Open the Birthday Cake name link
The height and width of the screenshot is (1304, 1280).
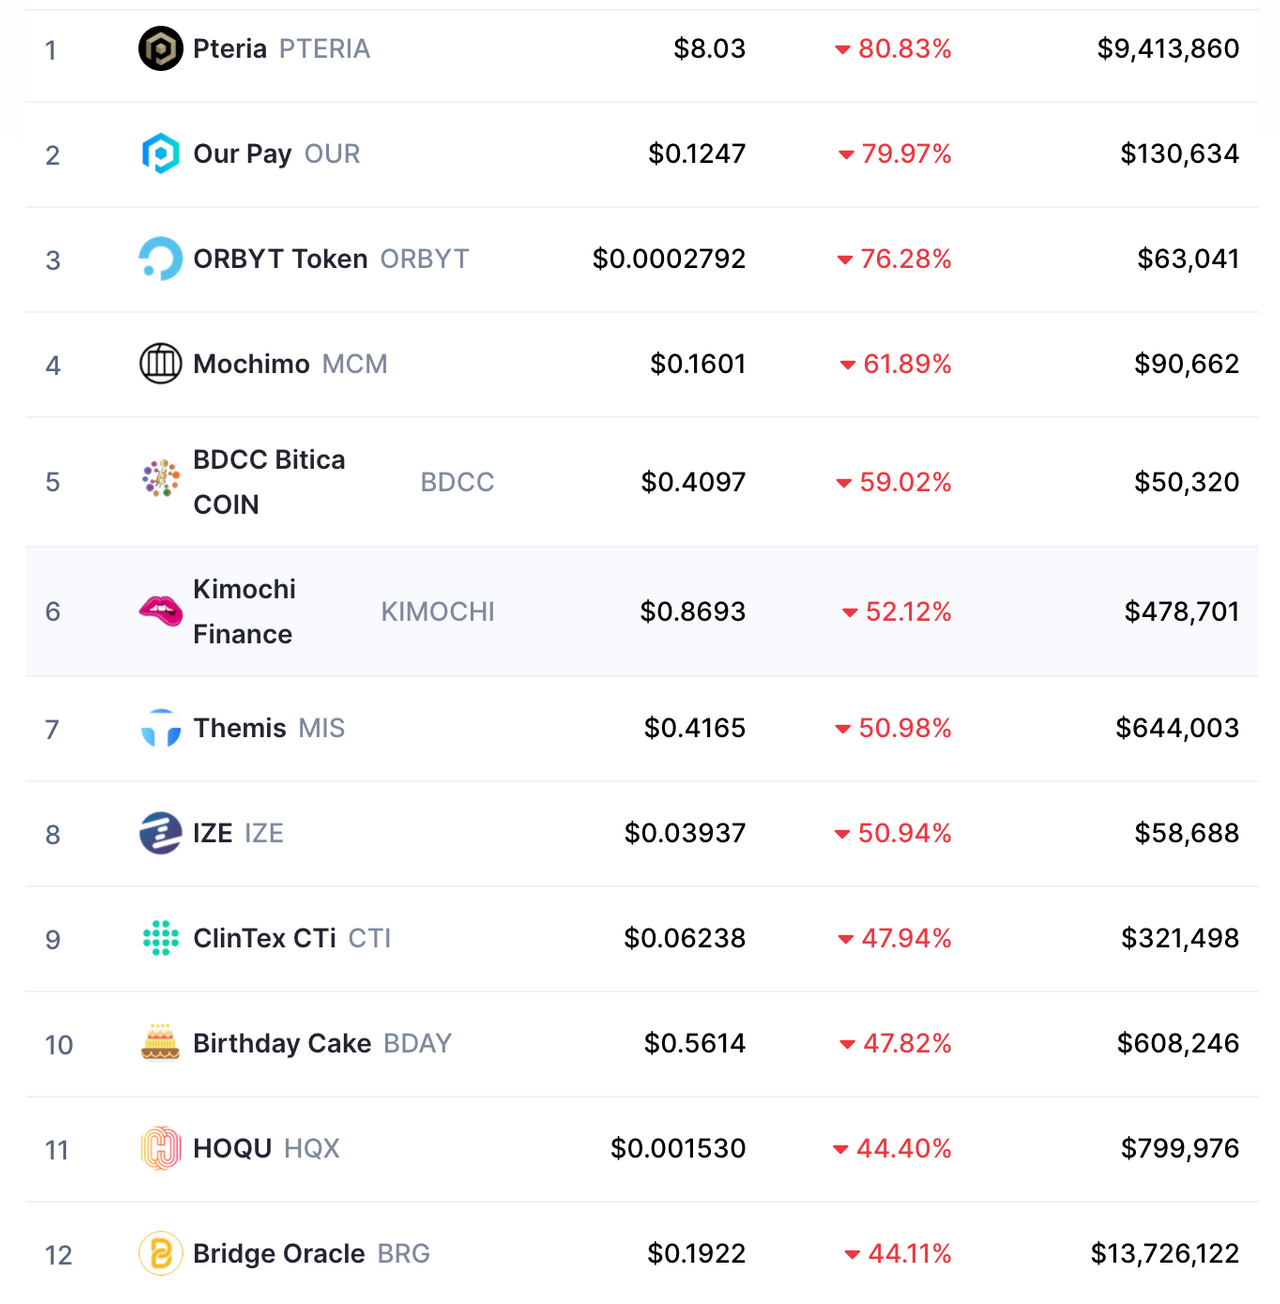[x=282, y=1044]
